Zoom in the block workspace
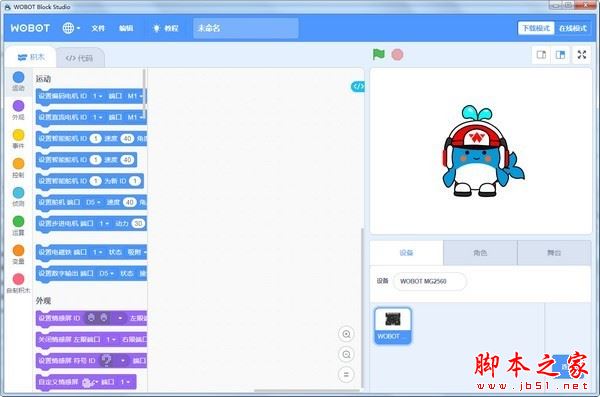600x397 pixels. pos(346,334)
